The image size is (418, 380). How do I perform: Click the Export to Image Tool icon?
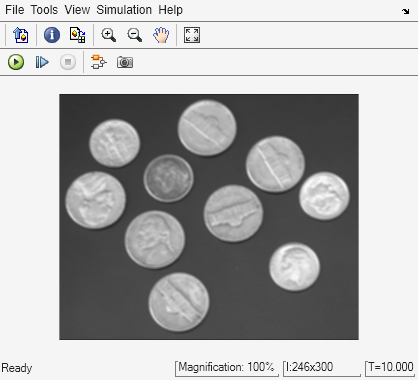pos(21,35)
